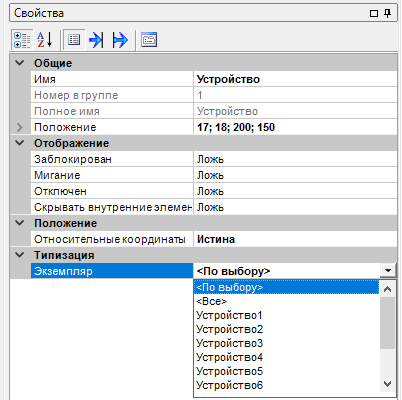Collapse the Типизация category
The width and height of the screenshot is (402, 400).
click(x=20, y=255)
